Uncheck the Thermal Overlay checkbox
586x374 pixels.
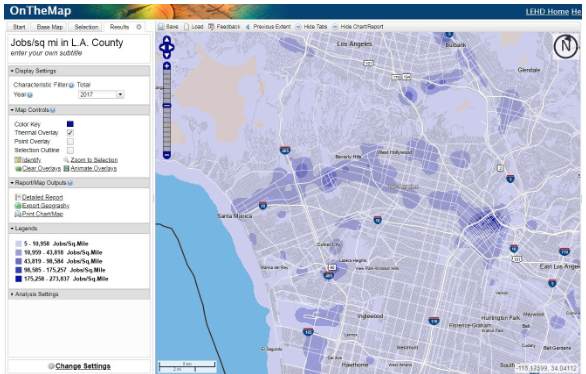tap(70, 133)
